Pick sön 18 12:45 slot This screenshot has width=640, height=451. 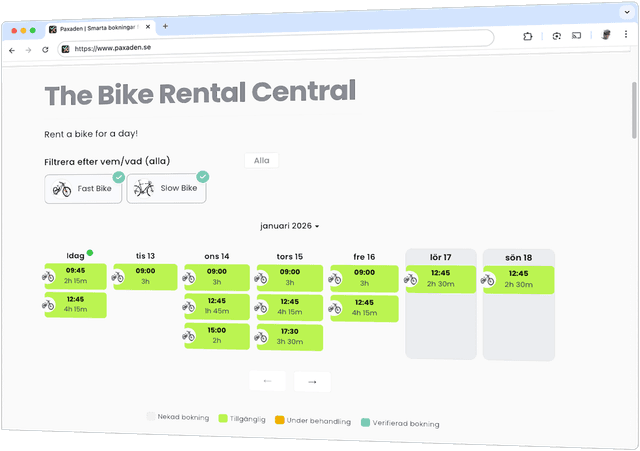[x=519, y=280]
